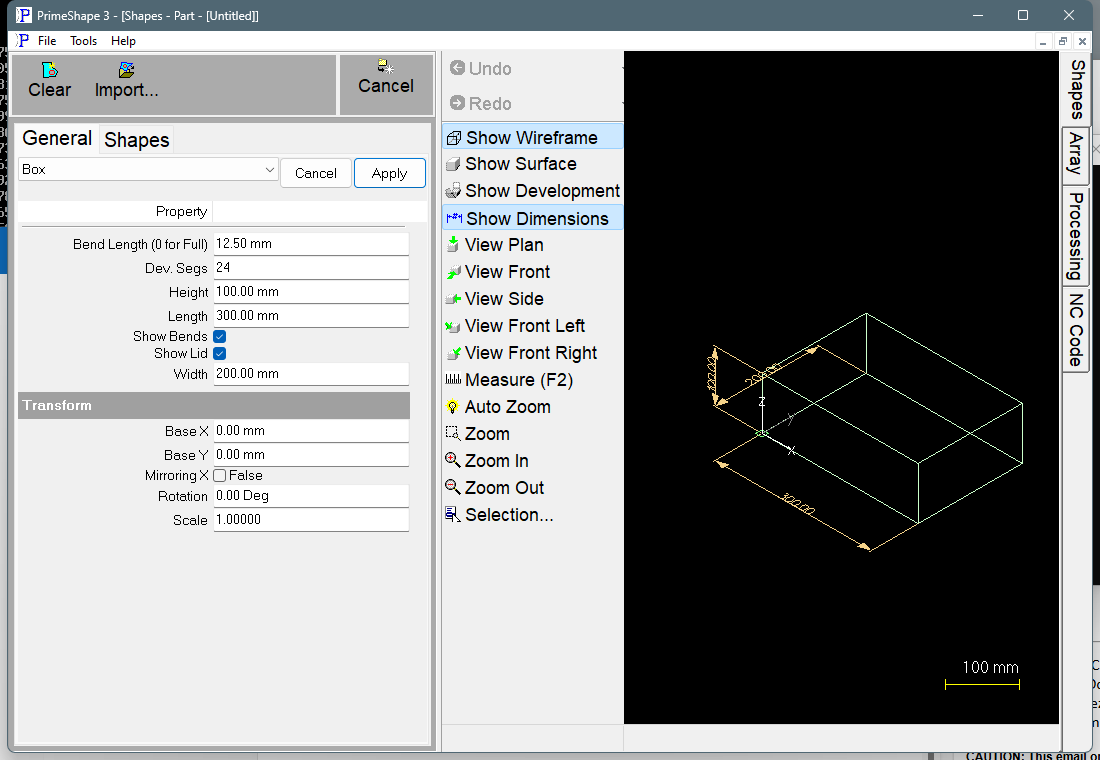1100x760 pixels.
Task: Select the Shapes vertical side tab
Action: point(1077,89)
